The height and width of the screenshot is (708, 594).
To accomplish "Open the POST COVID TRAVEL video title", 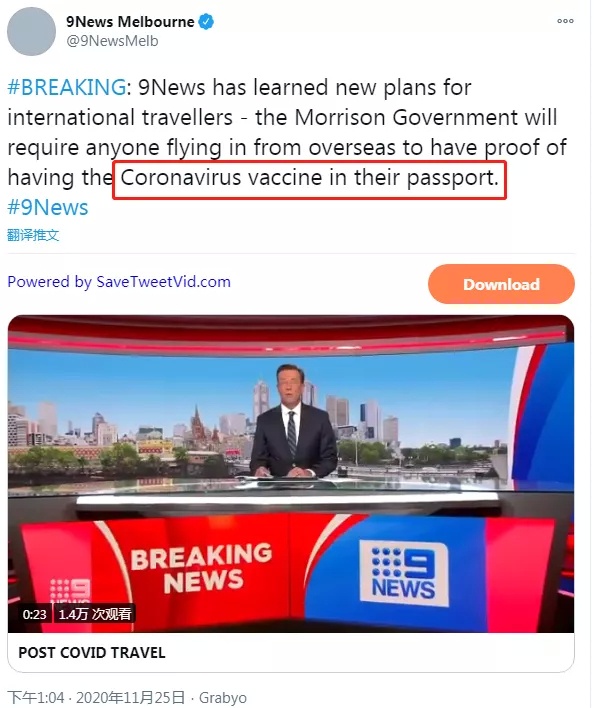I will click(x=92, y=652).
